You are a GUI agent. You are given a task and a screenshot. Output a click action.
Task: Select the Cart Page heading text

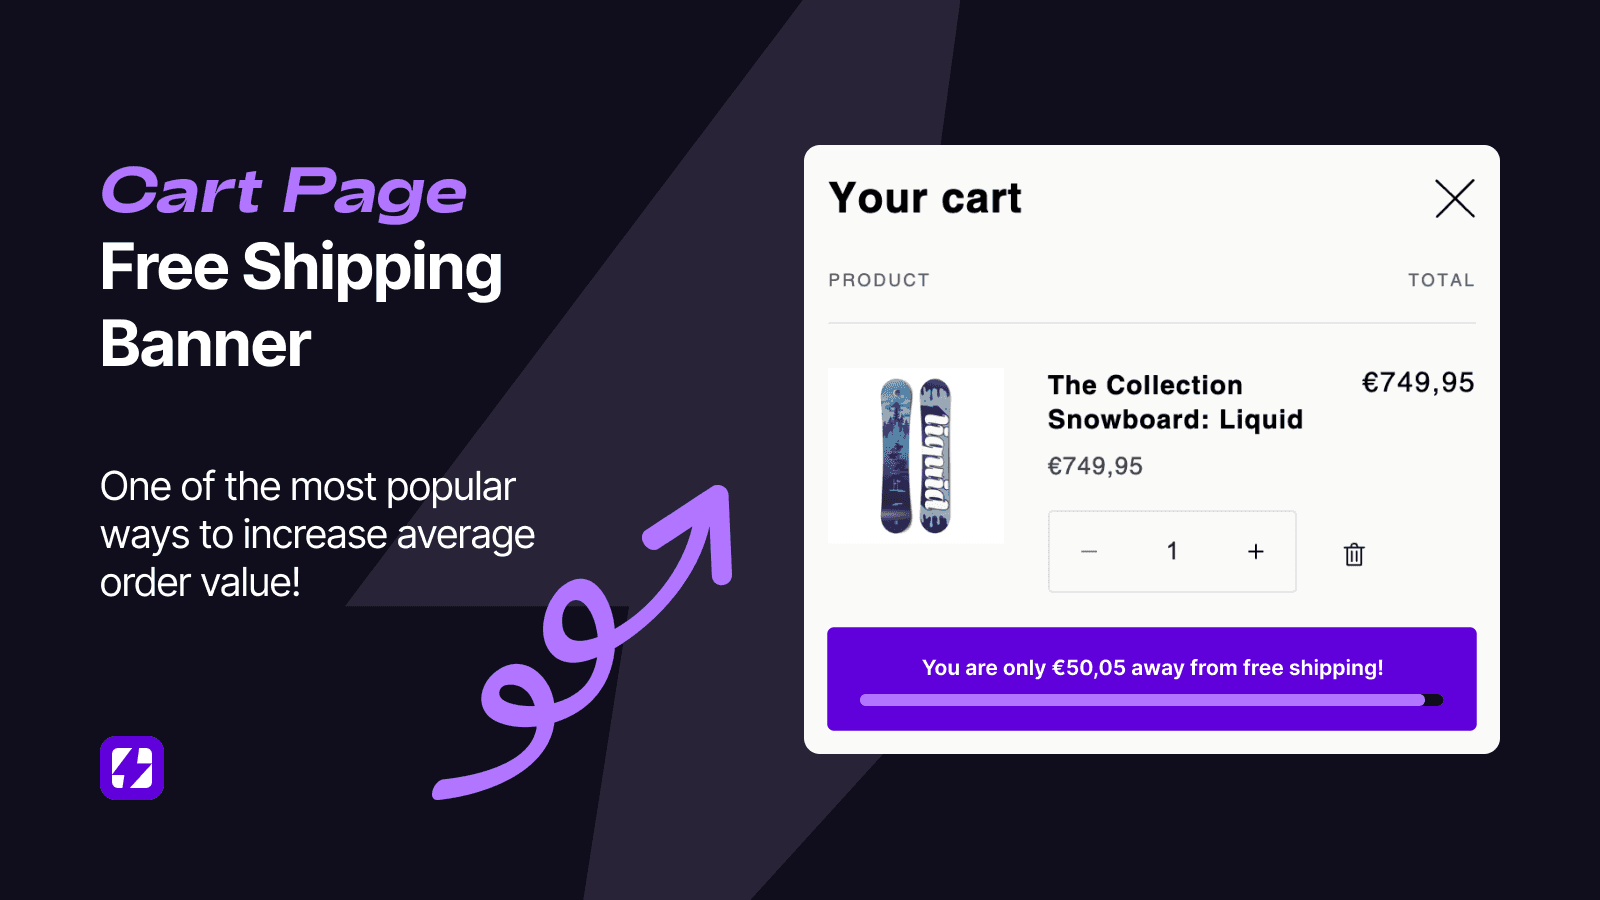point(283,191)
